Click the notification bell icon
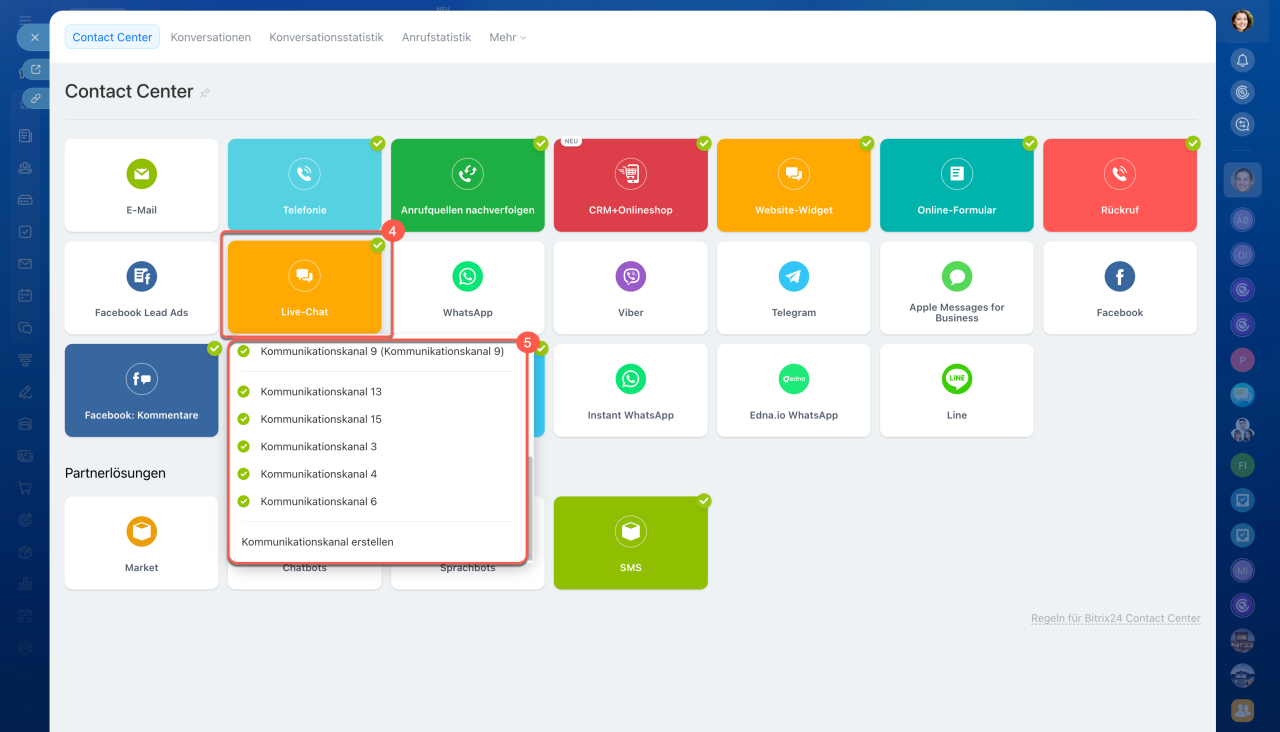Image resolution: width=1280 pixels, height=732 pixels. [x=1242, y=60]
